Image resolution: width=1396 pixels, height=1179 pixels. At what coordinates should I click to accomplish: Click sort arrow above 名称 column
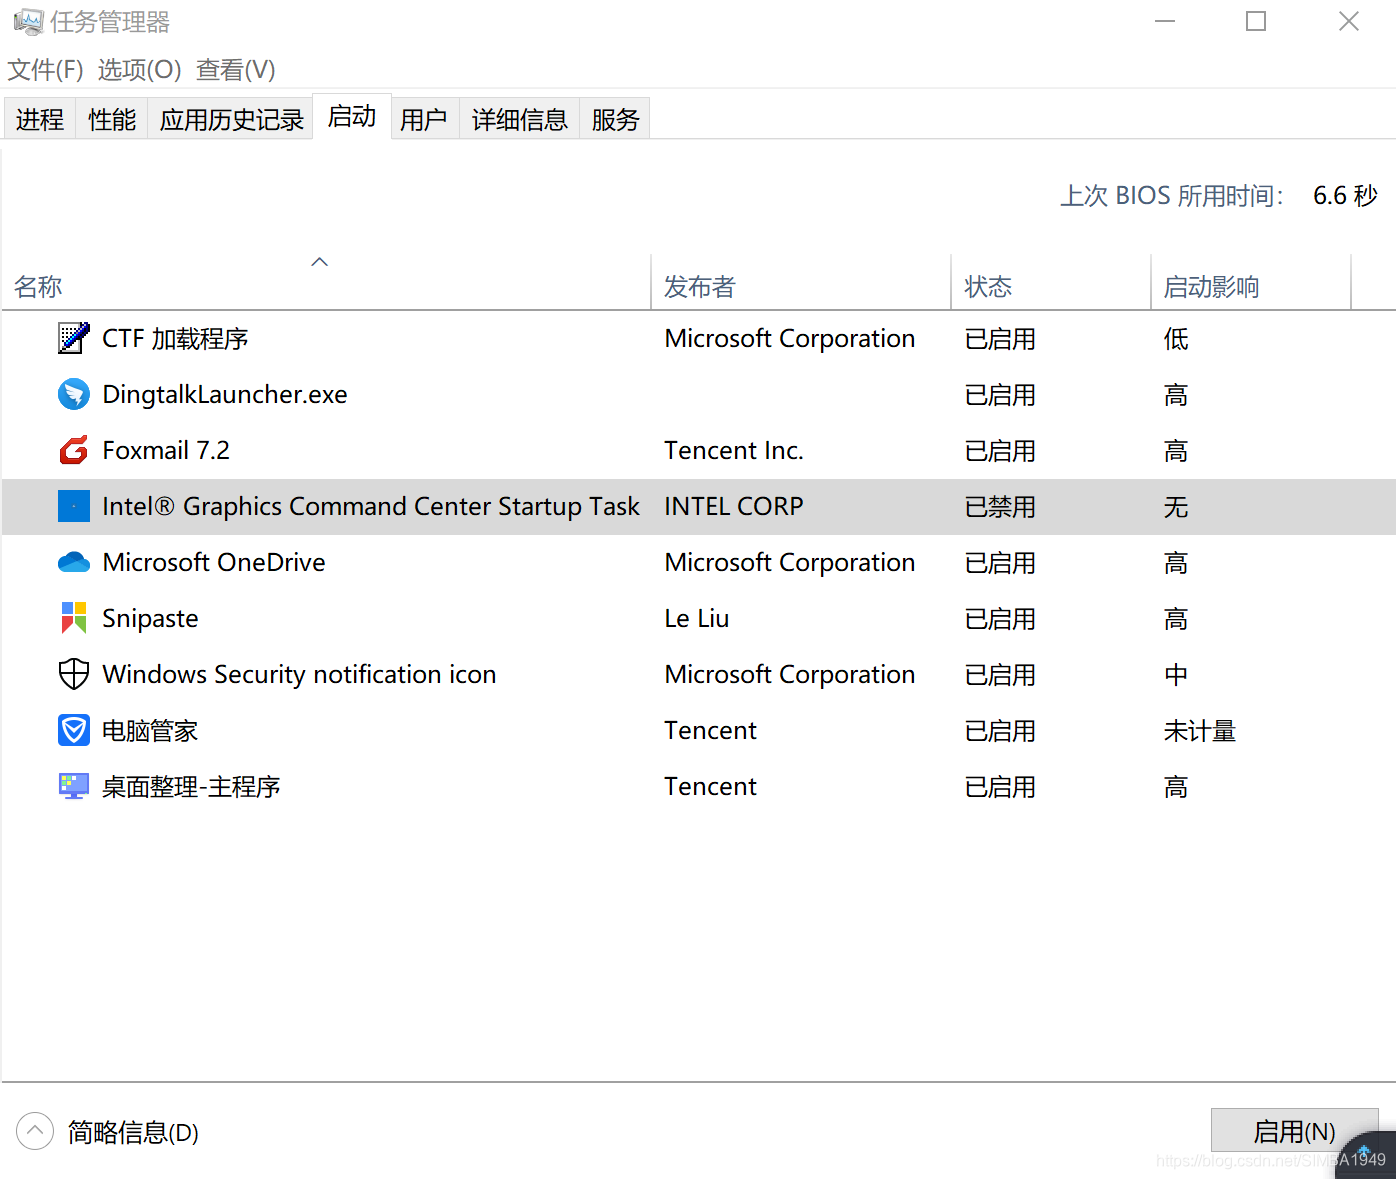(320, 262)
